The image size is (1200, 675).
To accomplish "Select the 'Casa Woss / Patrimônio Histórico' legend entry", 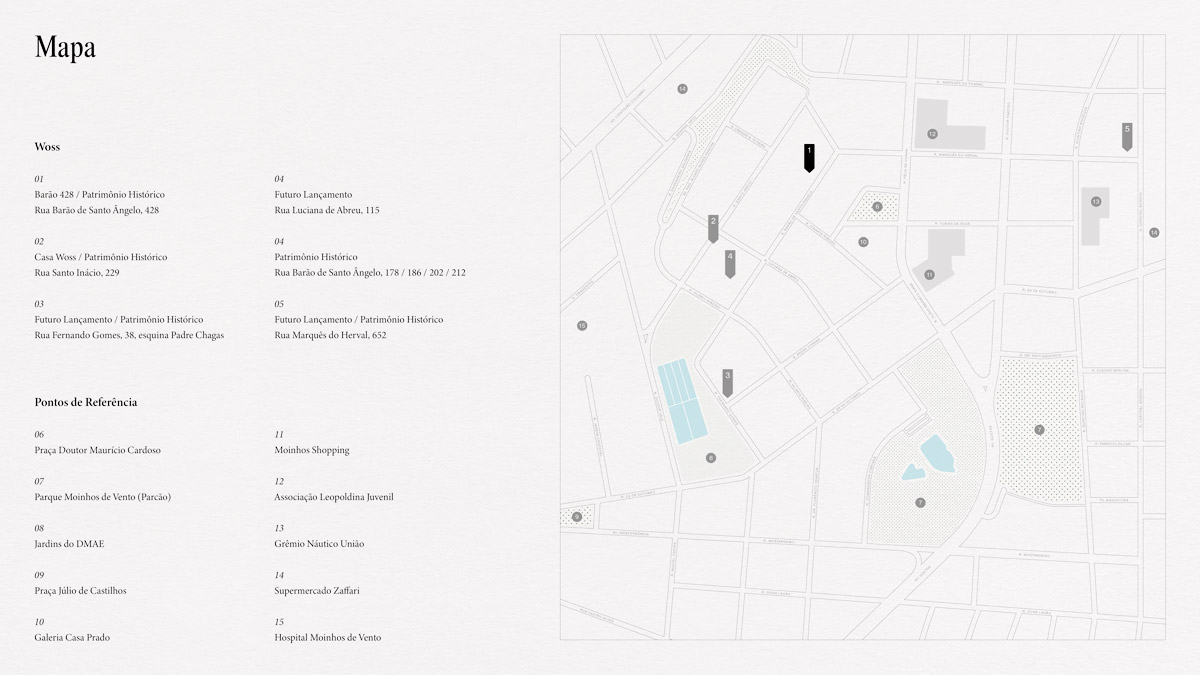I will tap(100, 257).
